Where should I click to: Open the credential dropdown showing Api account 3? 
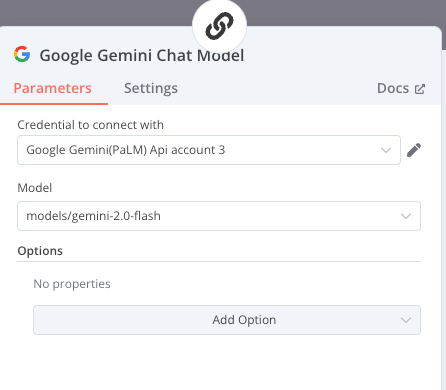(x=209, y=150)
